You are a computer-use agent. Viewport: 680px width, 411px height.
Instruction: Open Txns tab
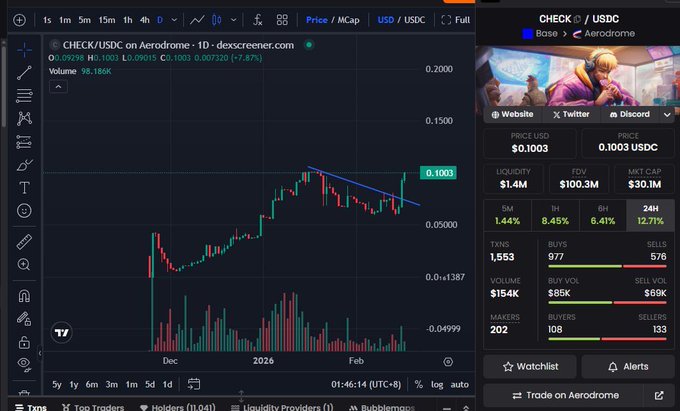31,407
